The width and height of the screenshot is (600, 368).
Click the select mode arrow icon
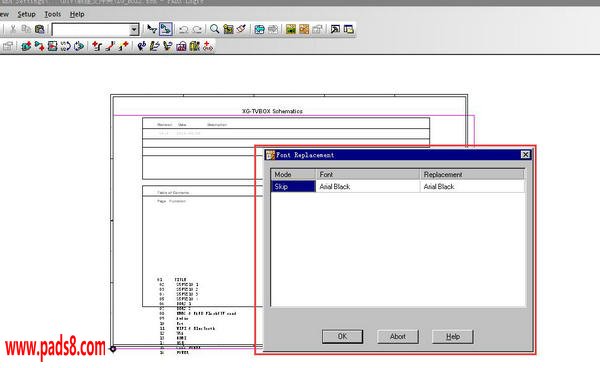[152, 29]
